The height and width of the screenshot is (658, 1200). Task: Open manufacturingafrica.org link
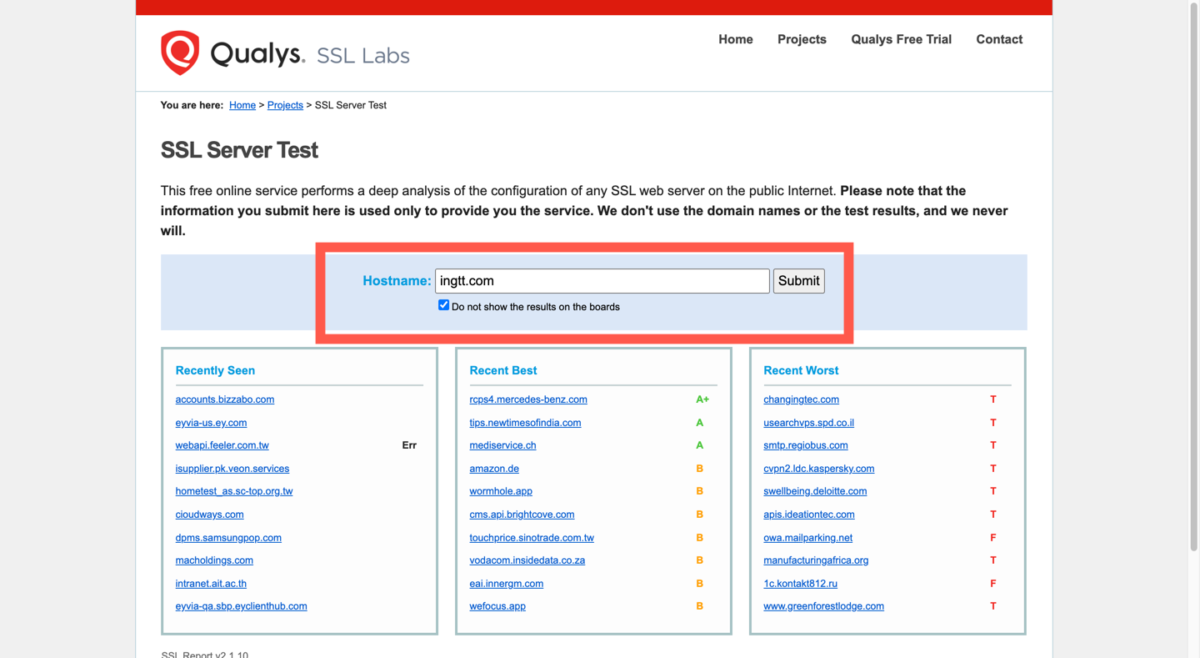pyautogui.click(x=816, y=560)
